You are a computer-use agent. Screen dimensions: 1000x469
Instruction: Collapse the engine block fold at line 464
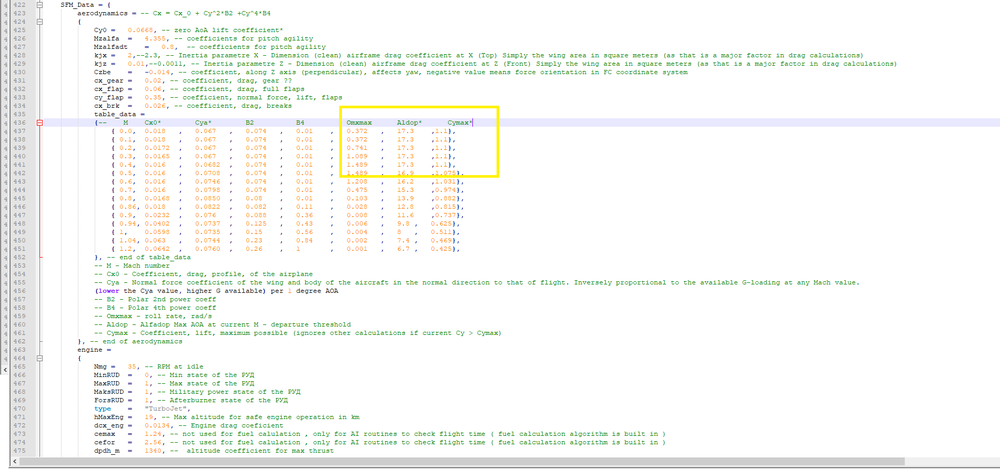(x=40, y=359)
